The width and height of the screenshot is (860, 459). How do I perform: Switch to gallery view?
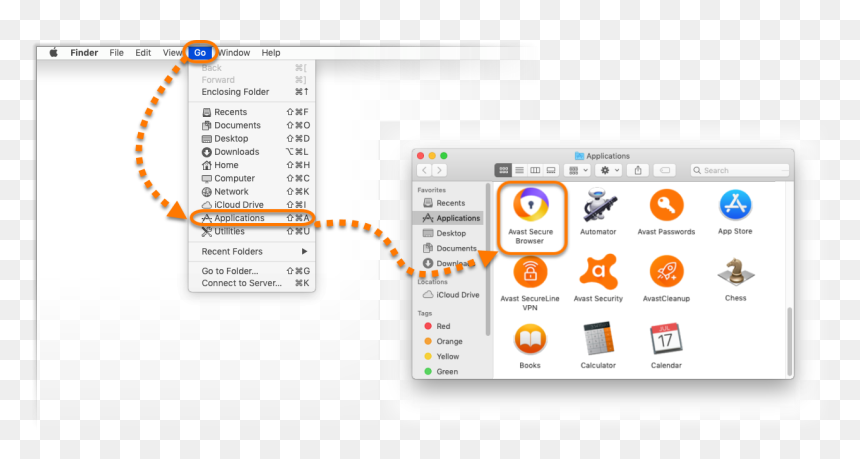[x=551, y=171]
